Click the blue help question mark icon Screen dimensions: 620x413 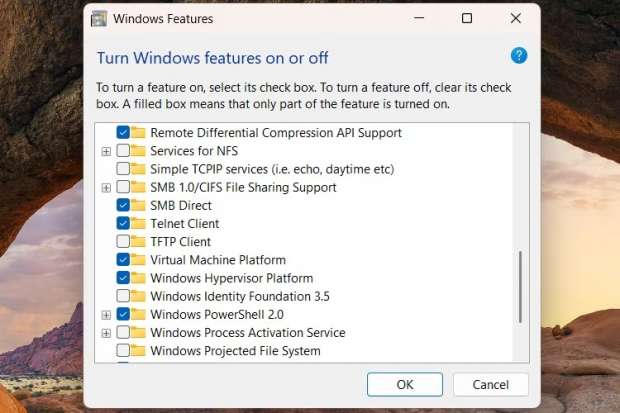click(519, 56)
